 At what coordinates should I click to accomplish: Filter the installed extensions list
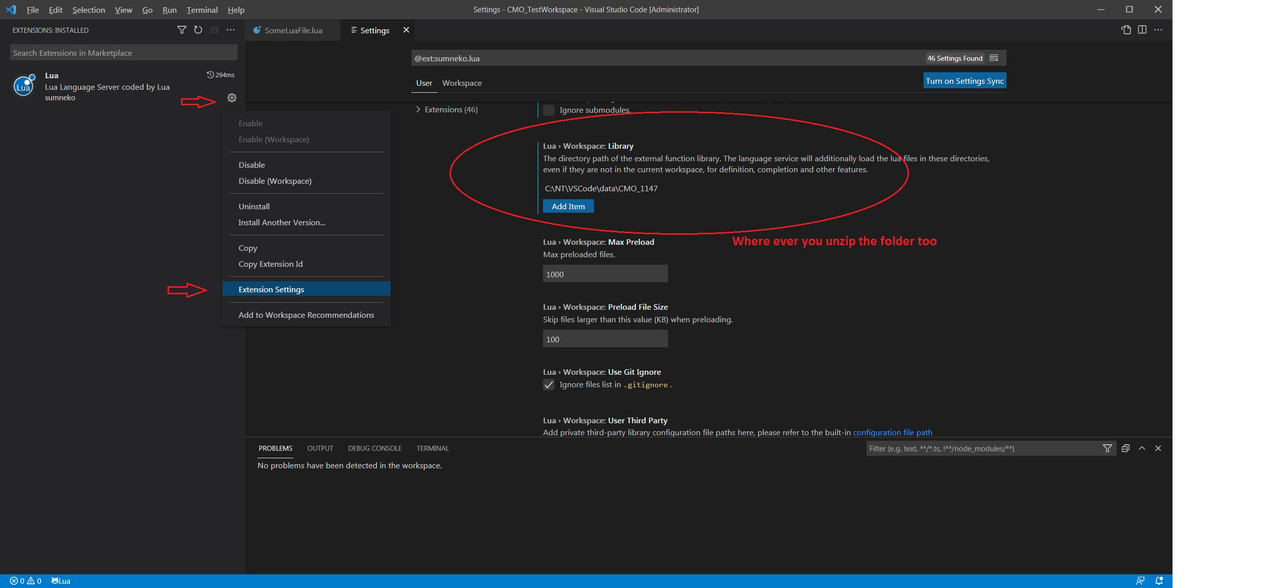181,30
